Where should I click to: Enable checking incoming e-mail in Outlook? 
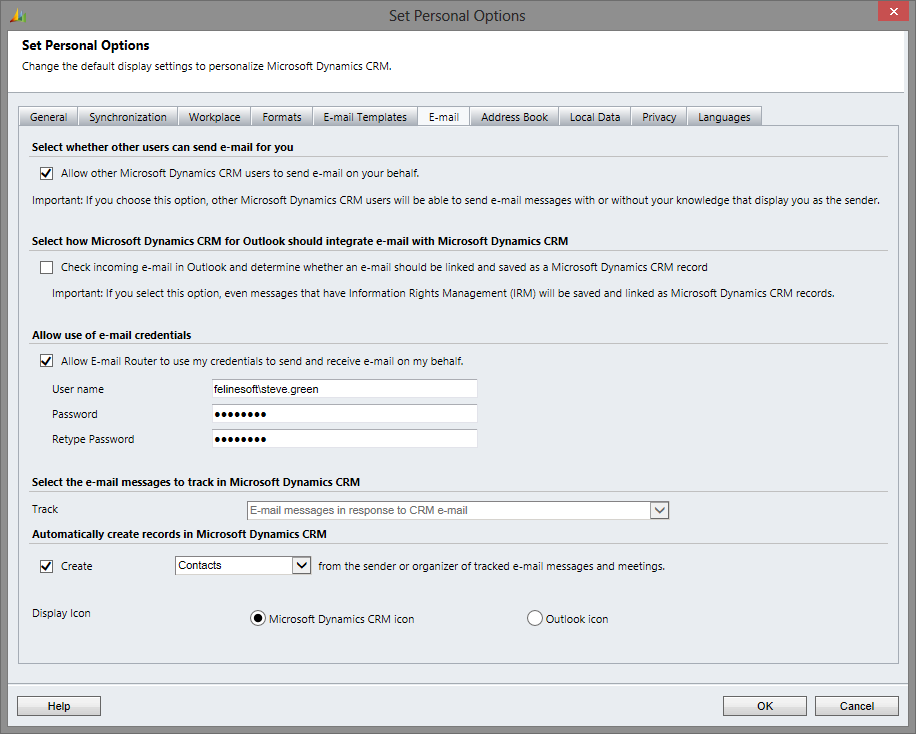click(46, 267)
